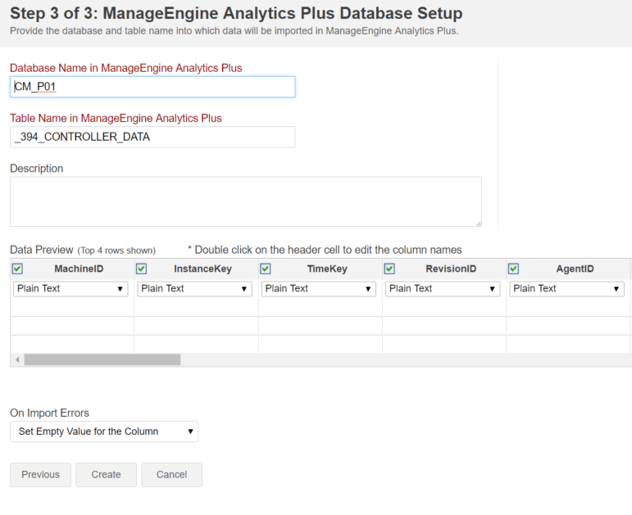This screenshot has width=632, height=515.
Task: Click the Description resize grip corner
Action: (x=478, y=223)
